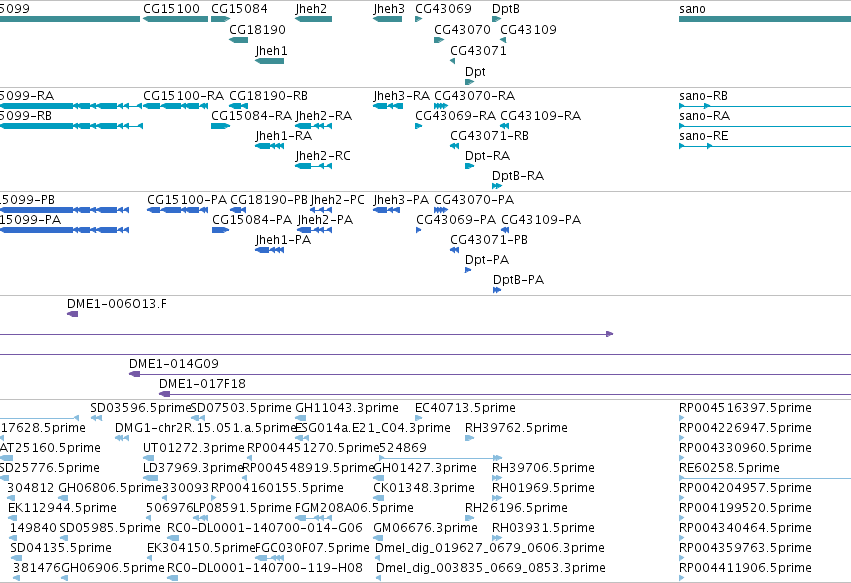Viewport: 851px width, 583px height.
Task: Select clone DME1-017F18
Action: 505,395
